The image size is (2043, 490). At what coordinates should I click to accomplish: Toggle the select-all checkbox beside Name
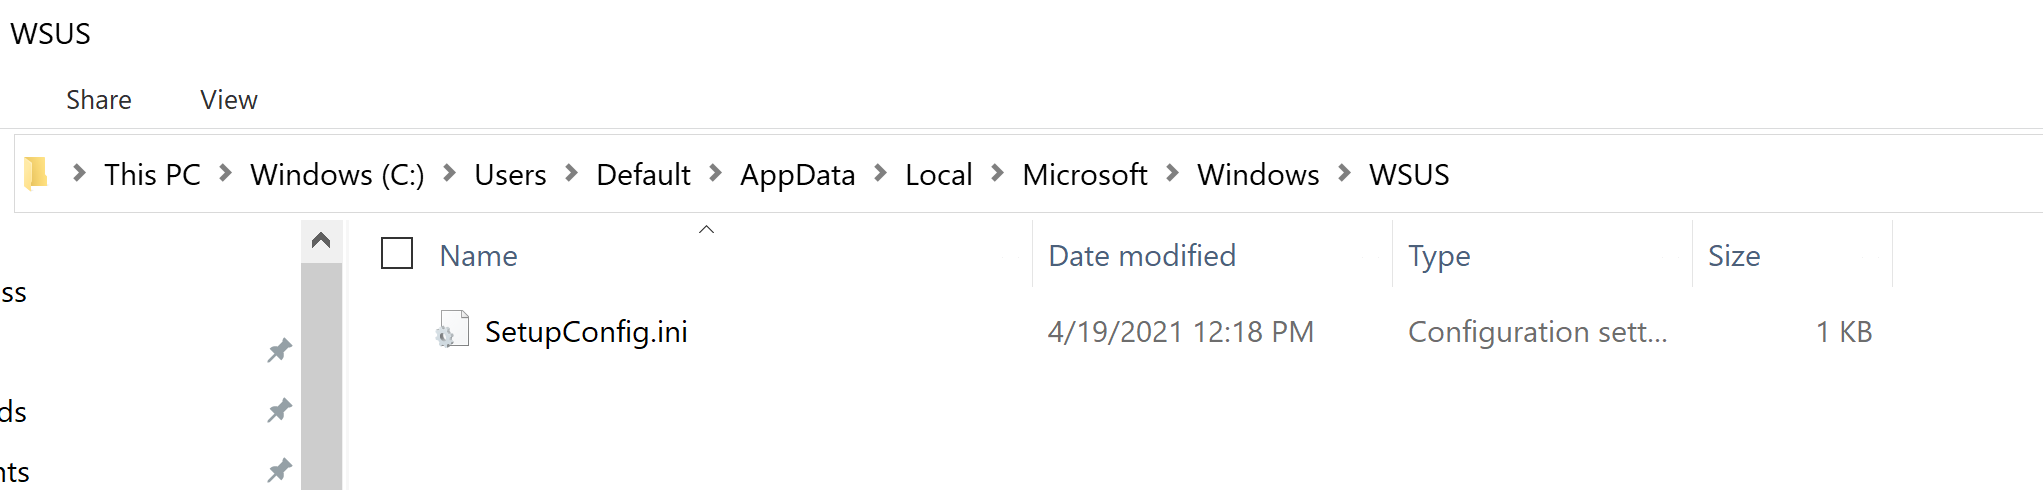coord(397,254)
